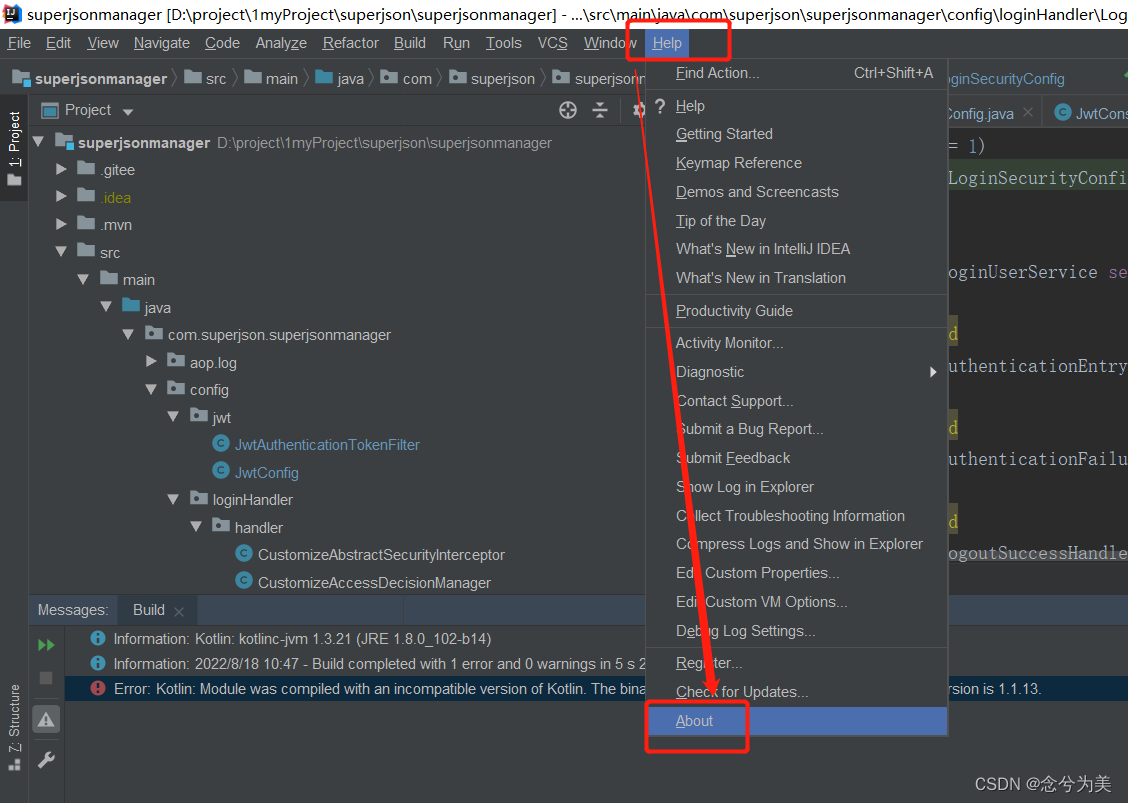This screenshot has width=1128, height=803.
Task: Click the src breadcrumb item
Action: (x=205, y=78)
